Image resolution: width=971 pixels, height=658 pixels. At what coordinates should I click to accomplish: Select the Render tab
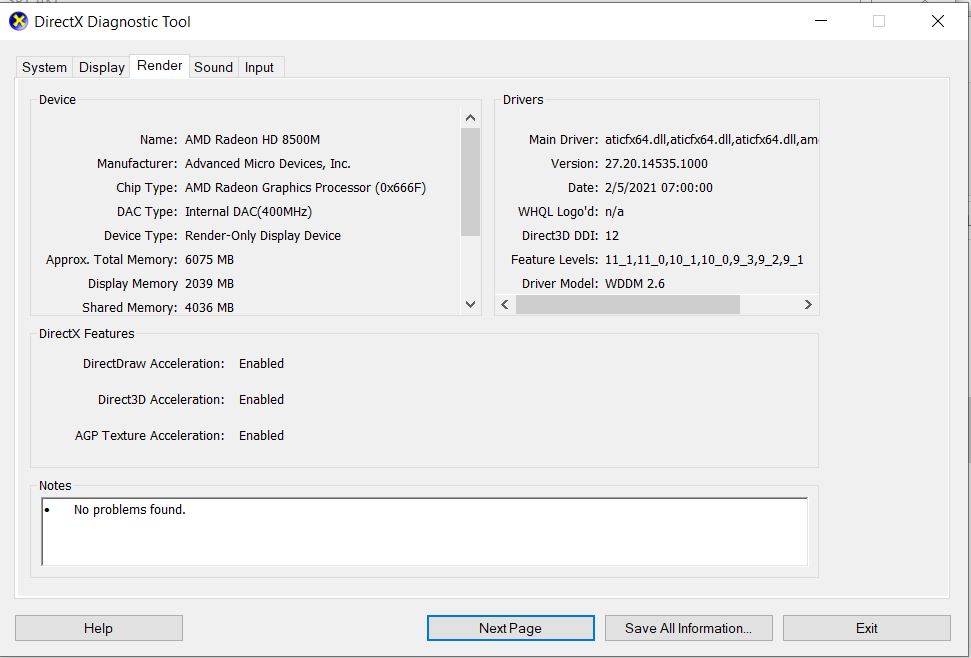160,66
